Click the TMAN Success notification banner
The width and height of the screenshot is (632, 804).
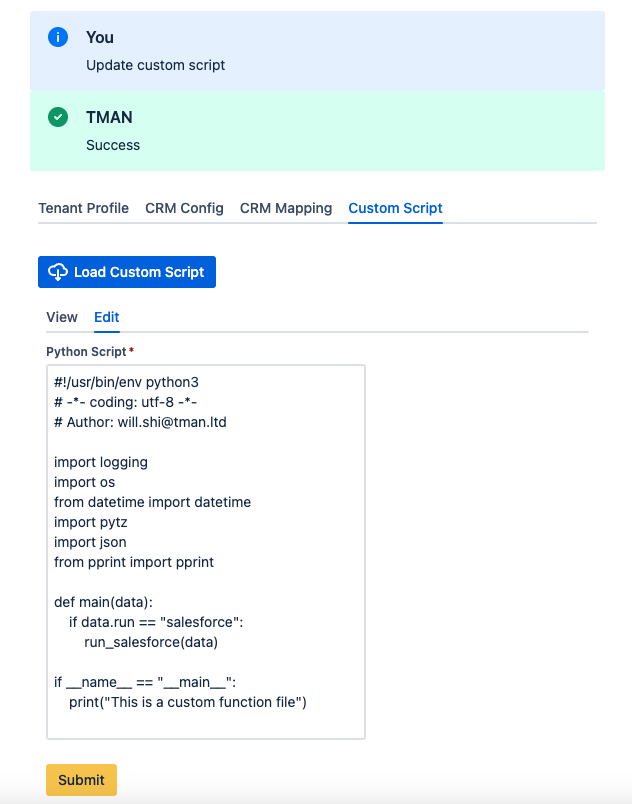317,131
